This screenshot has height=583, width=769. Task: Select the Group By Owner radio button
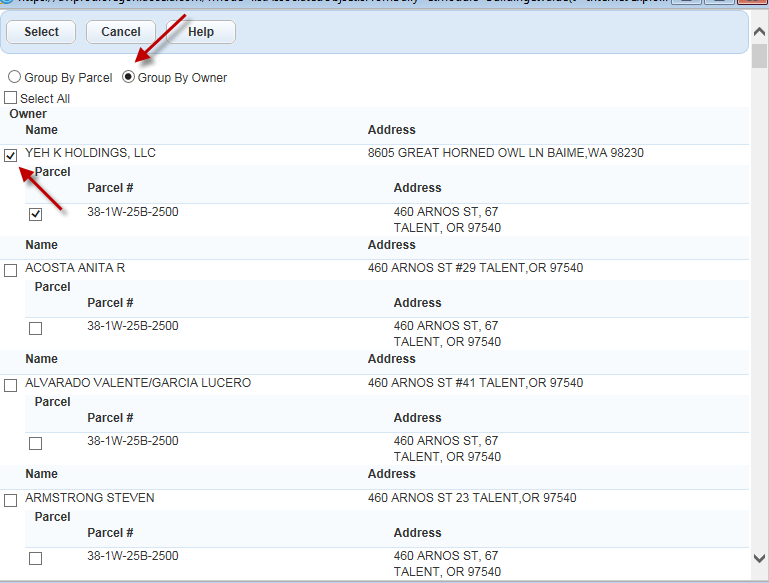pos(128,77)
